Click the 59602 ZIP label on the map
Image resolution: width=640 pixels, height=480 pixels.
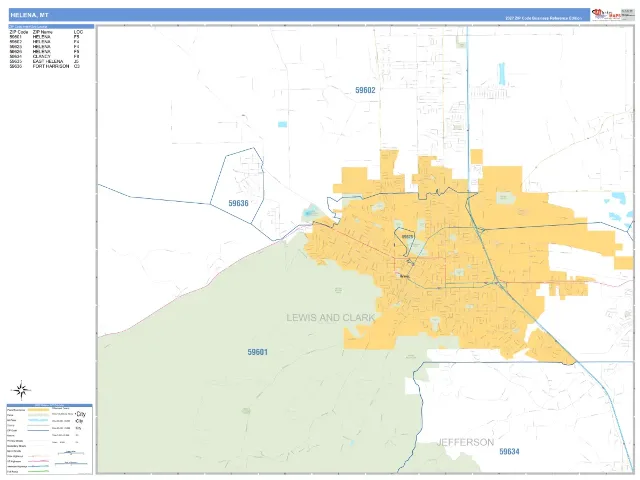365,90
